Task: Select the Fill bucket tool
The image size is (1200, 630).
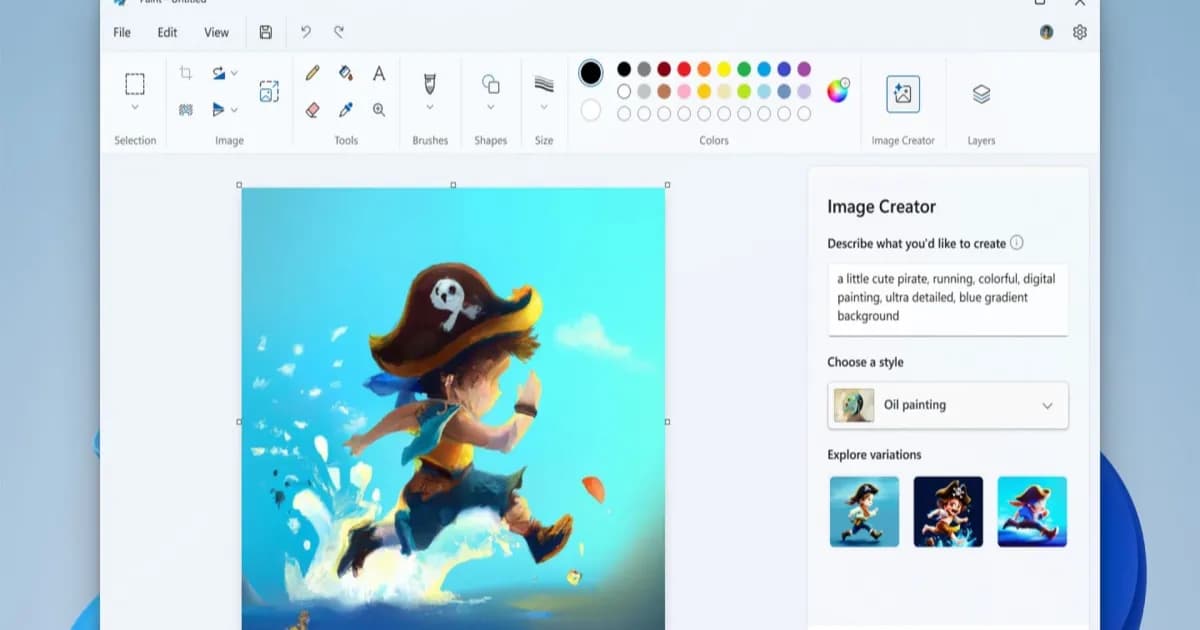Action: [345, 73]
